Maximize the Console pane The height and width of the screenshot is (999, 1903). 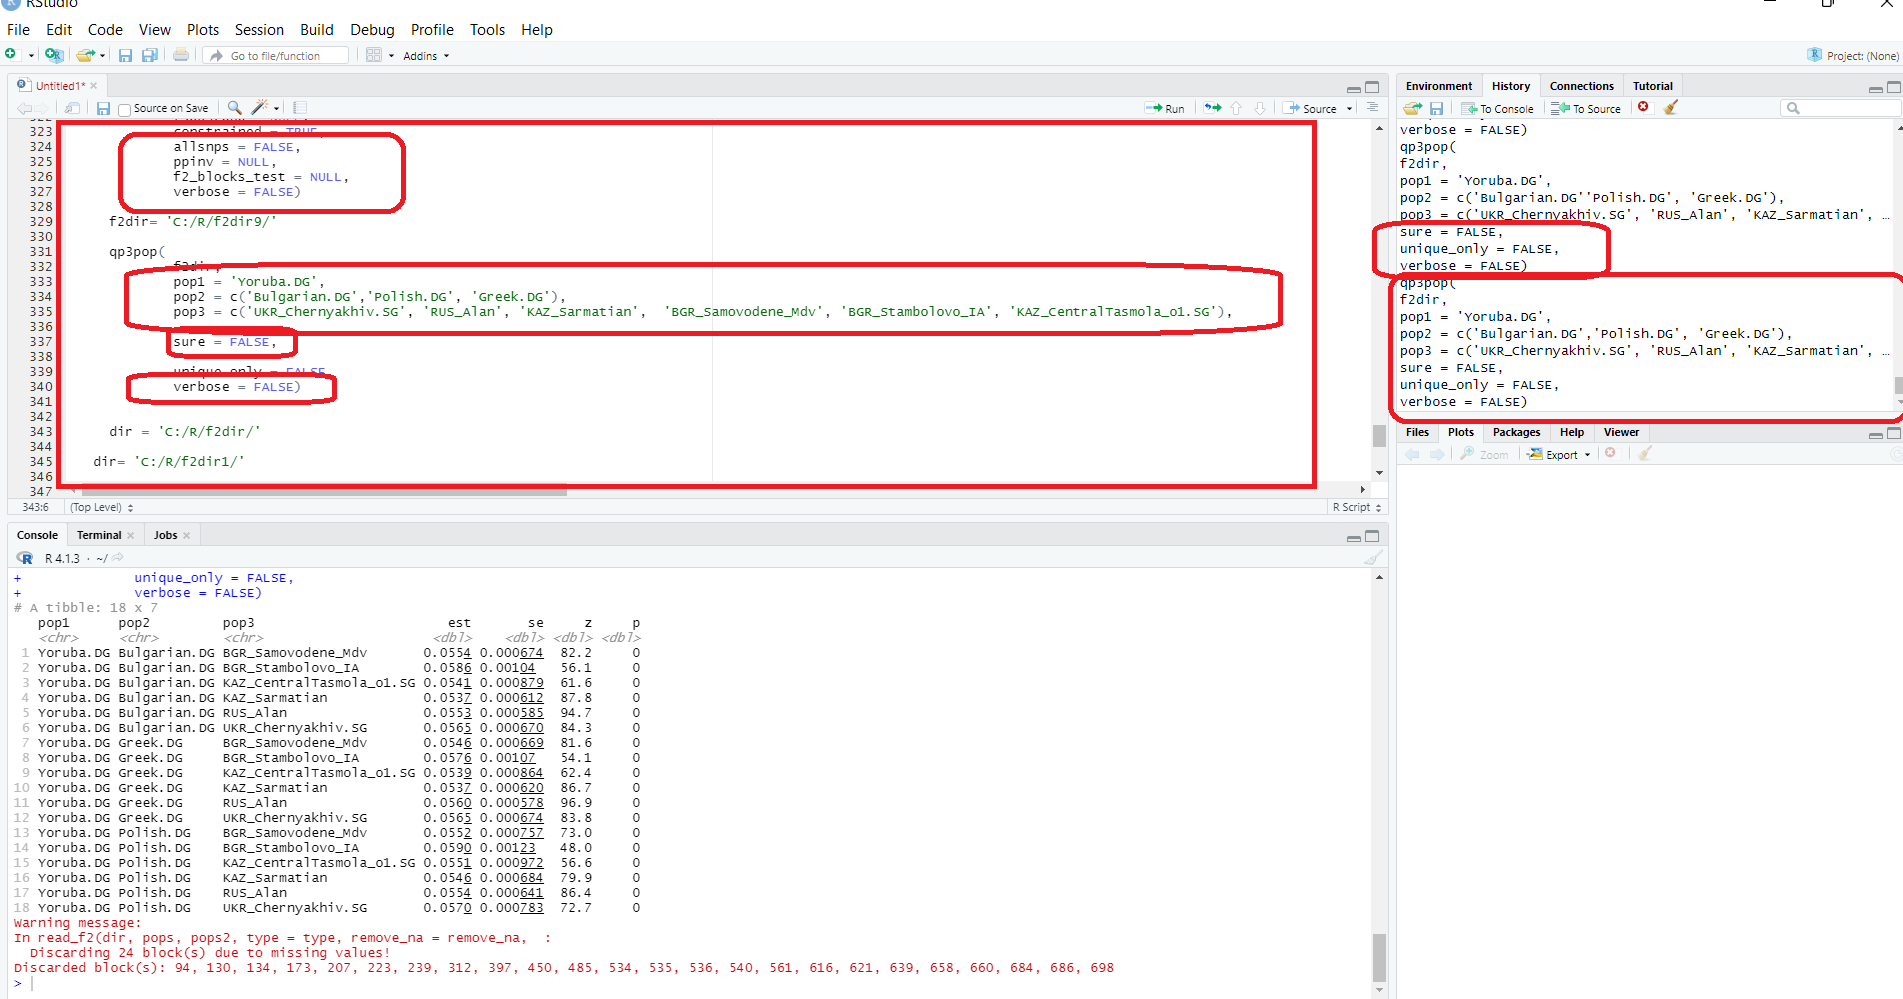[x=1372, y=536]
